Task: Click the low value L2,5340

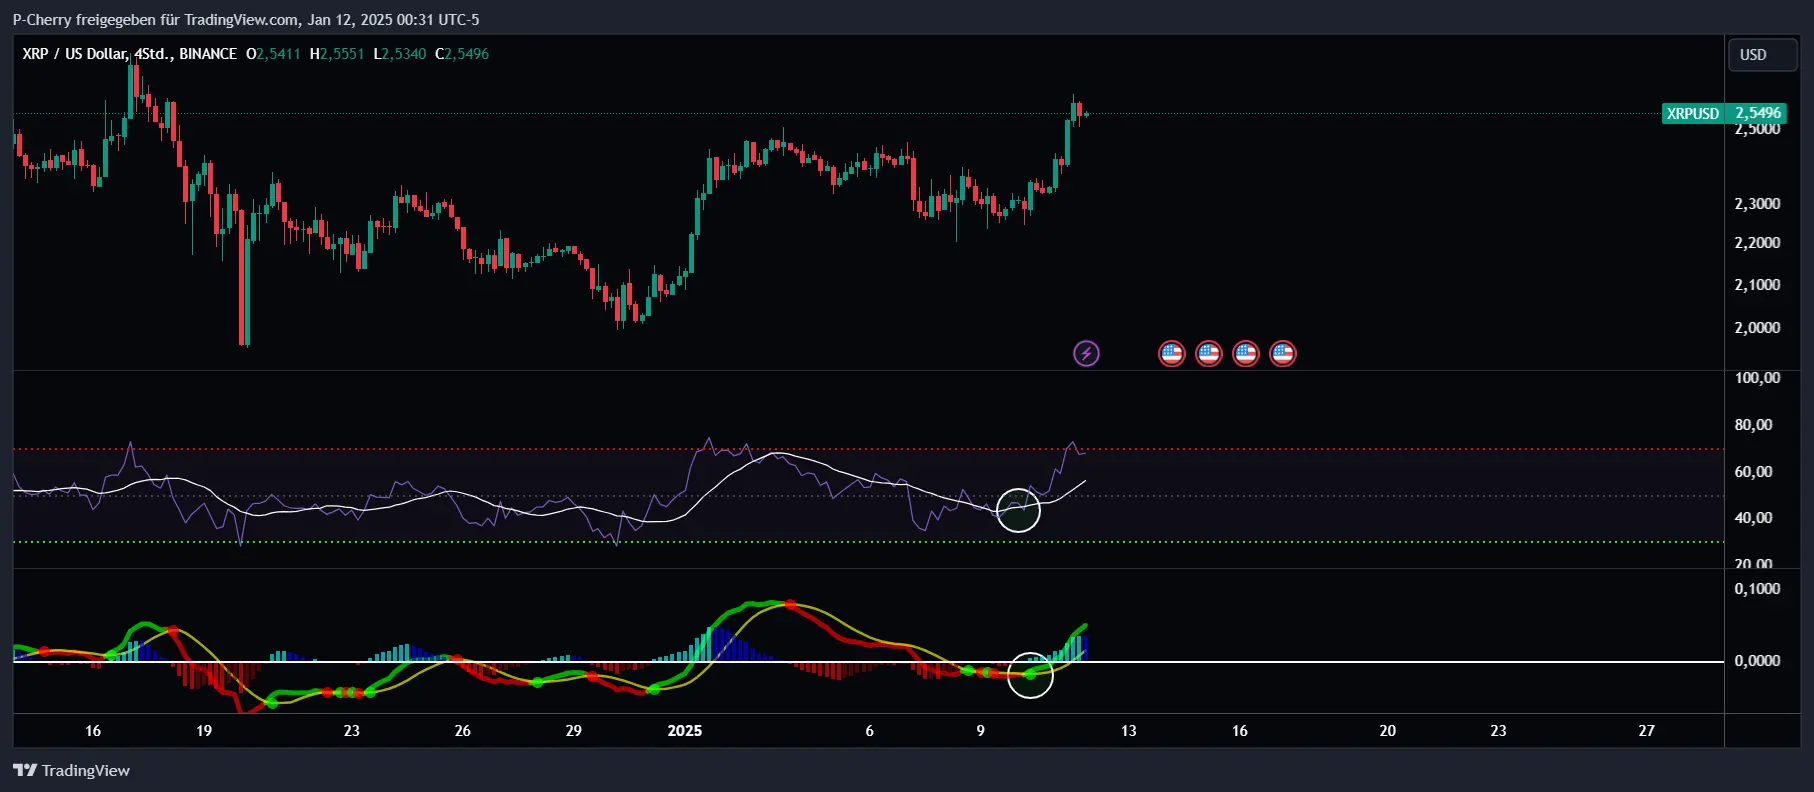Action: 399,54
